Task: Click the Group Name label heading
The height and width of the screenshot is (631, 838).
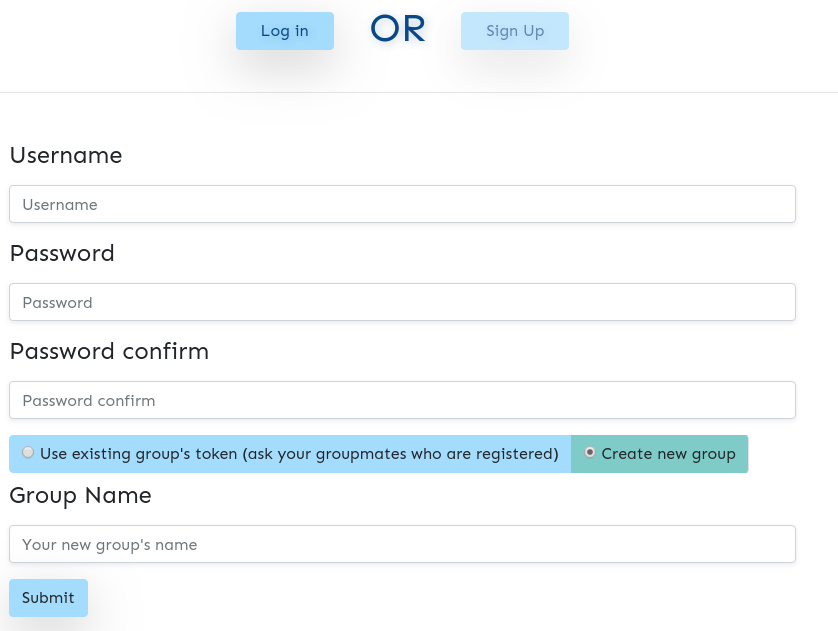Action: 80,496
